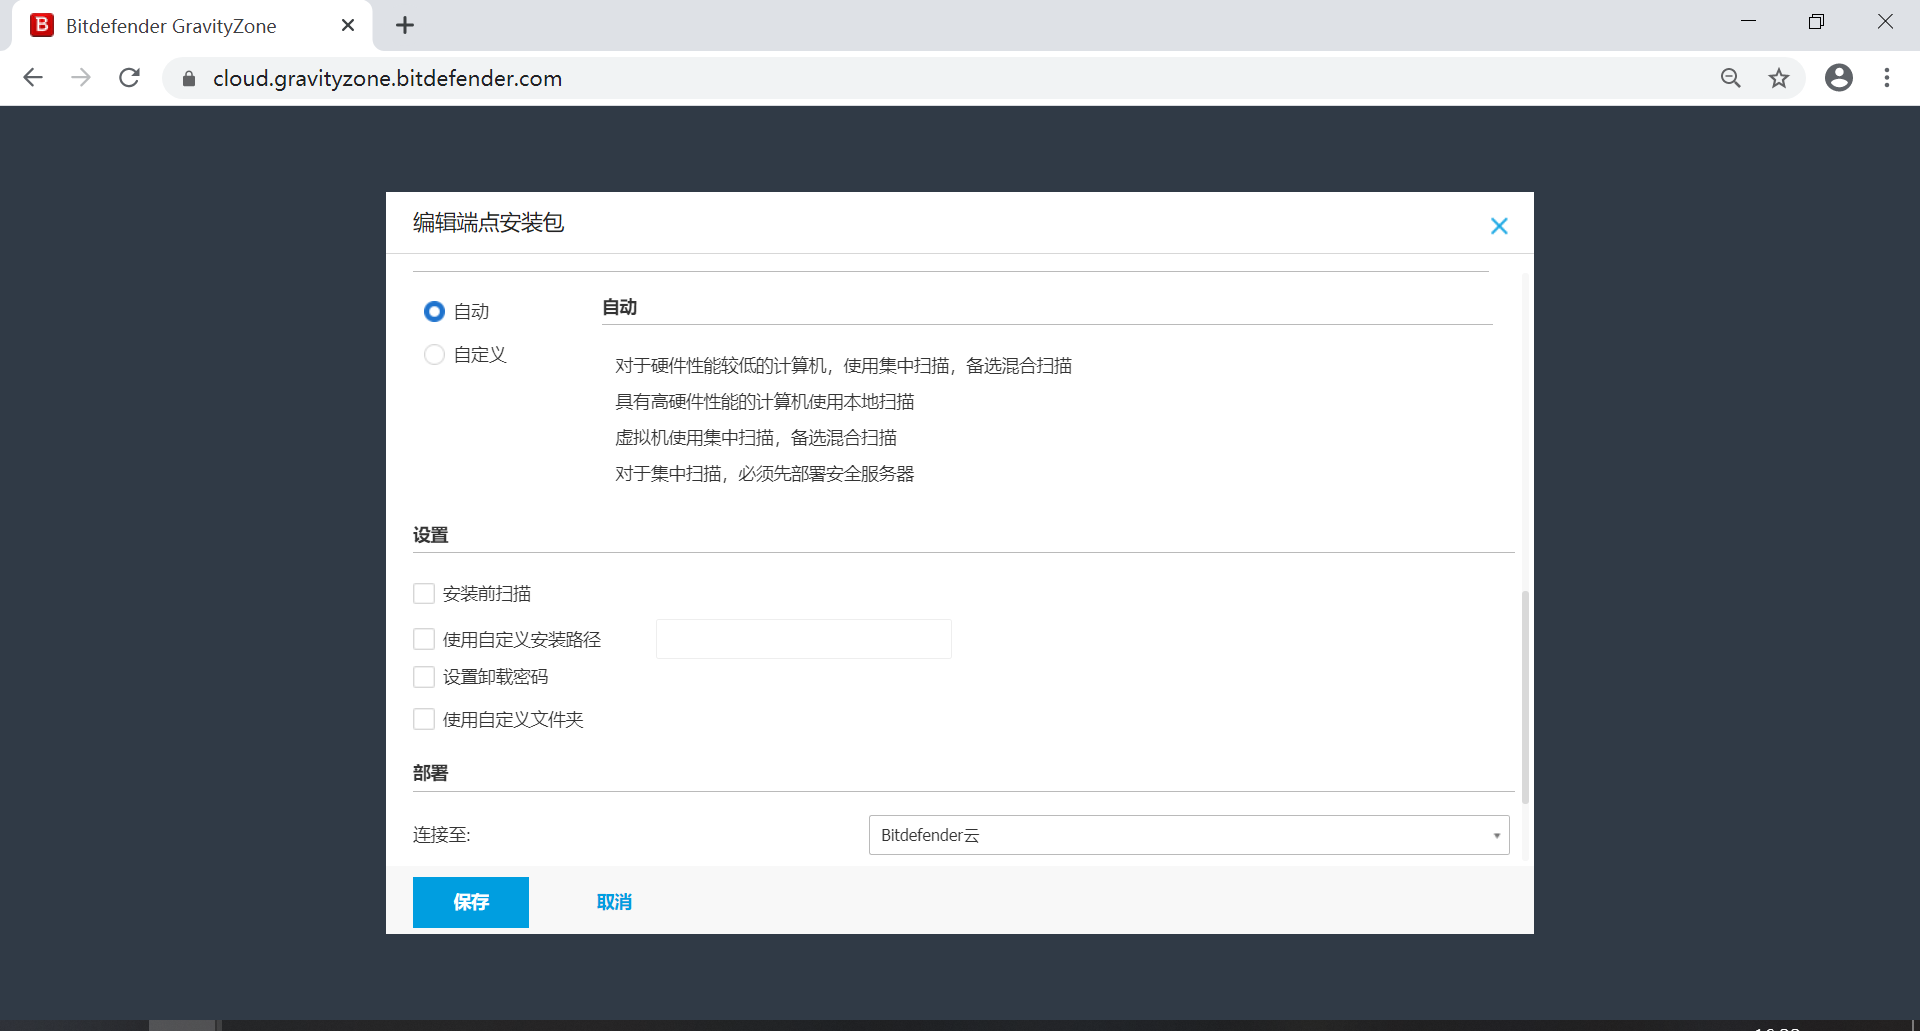Minimize the browser window
Screen dimensions: 1920x1031
1748,22
